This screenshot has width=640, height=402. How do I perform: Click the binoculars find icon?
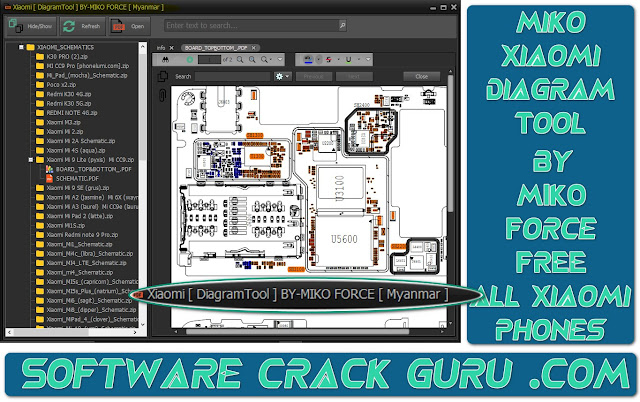pos(165,60)
